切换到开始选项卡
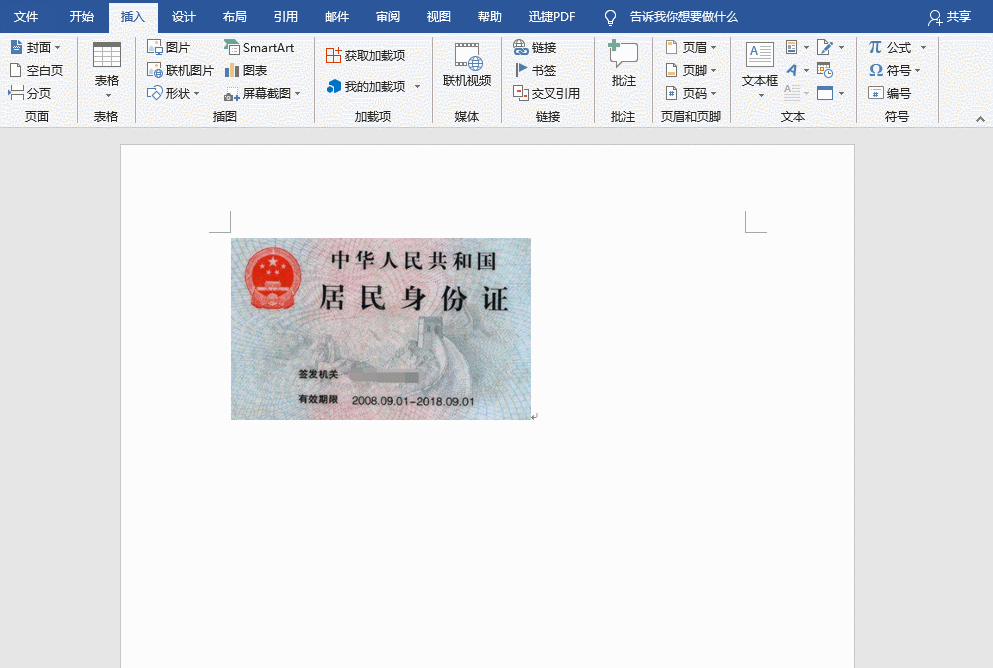 point(82,17)
